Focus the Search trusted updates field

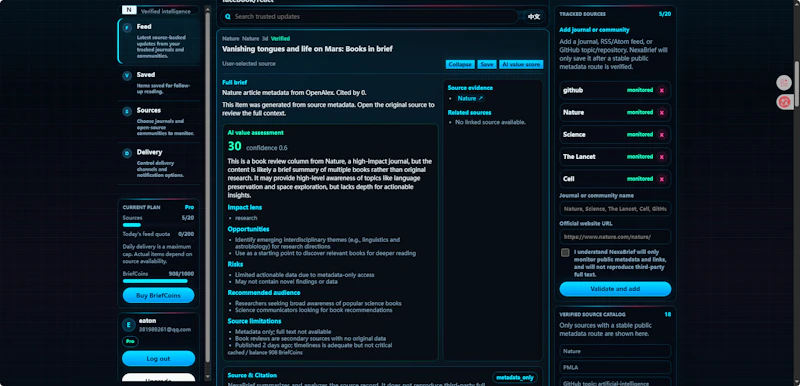[x=369, y=17]
